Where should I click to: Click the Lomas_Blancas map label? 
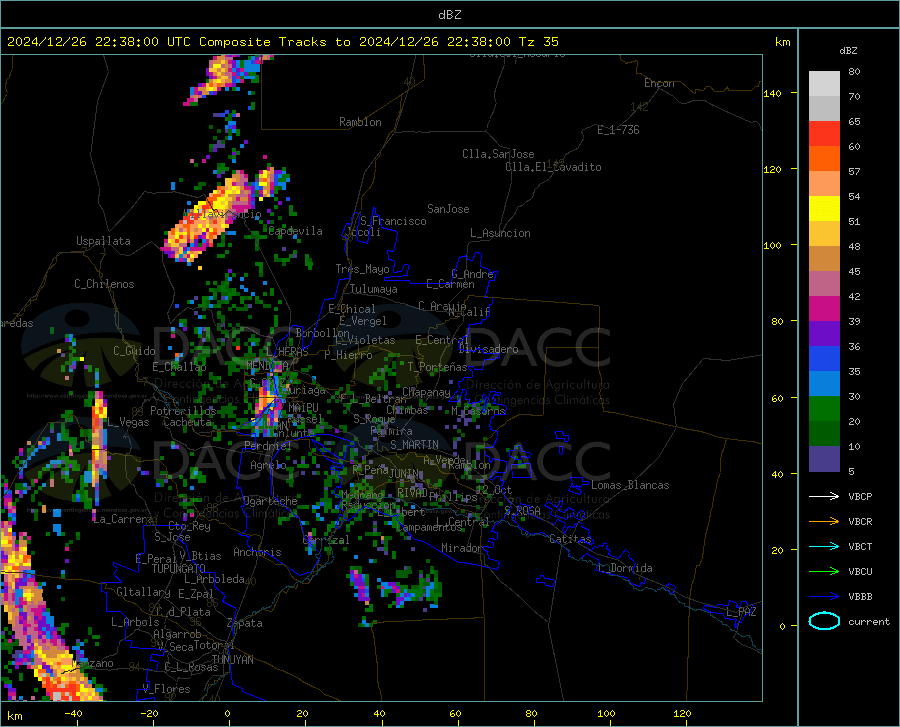[630, 485]
